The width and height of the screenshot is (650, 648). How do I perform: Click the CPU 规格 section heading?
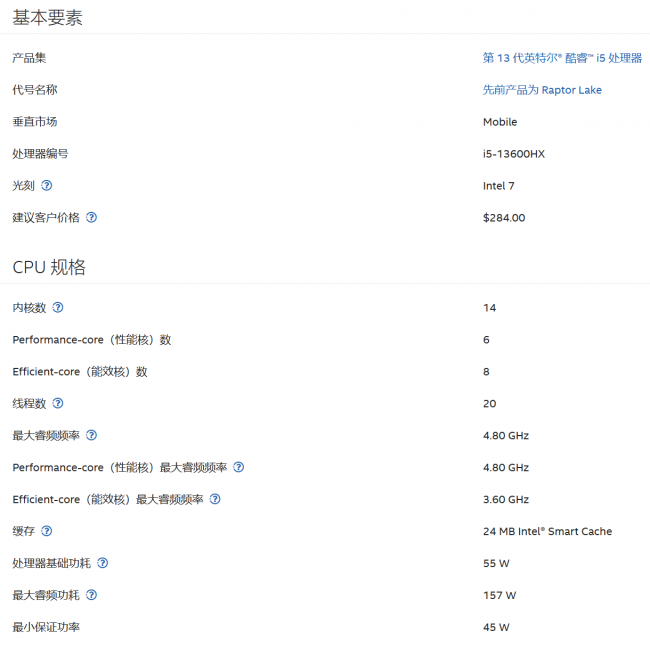(49, 267)
